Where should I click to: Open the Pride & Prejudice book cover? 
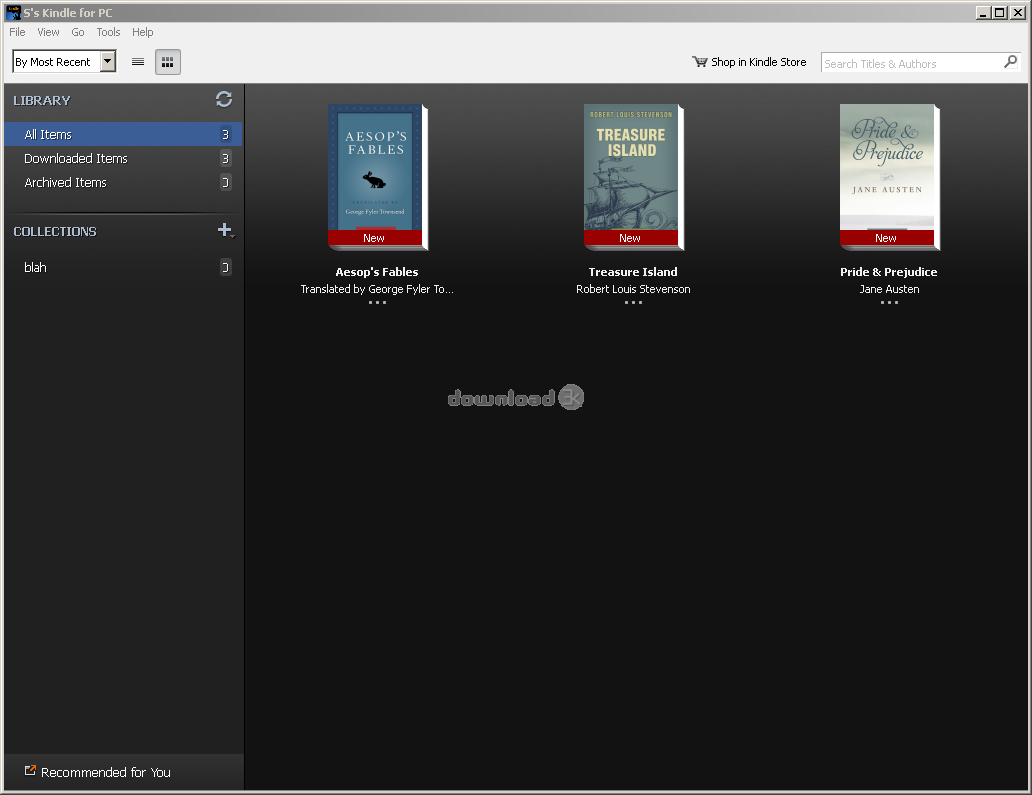point(889,176)
